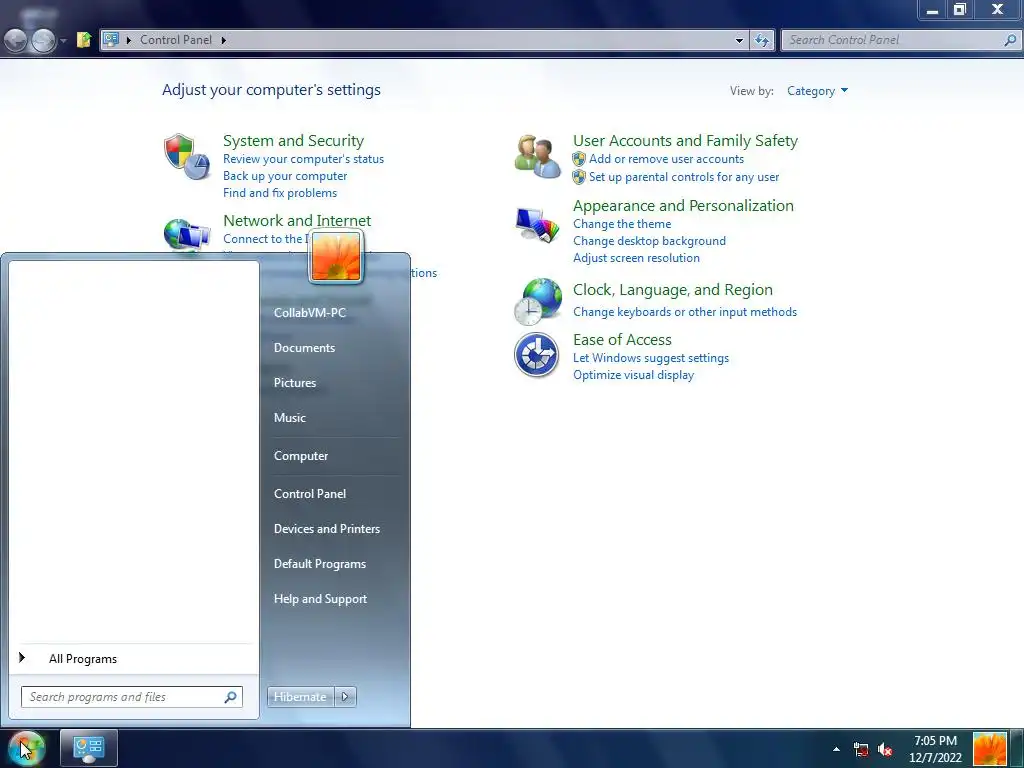Open Network and Internet heading link
The height and width of the screenshot is (768, 1024).
(x=297, y=221)
